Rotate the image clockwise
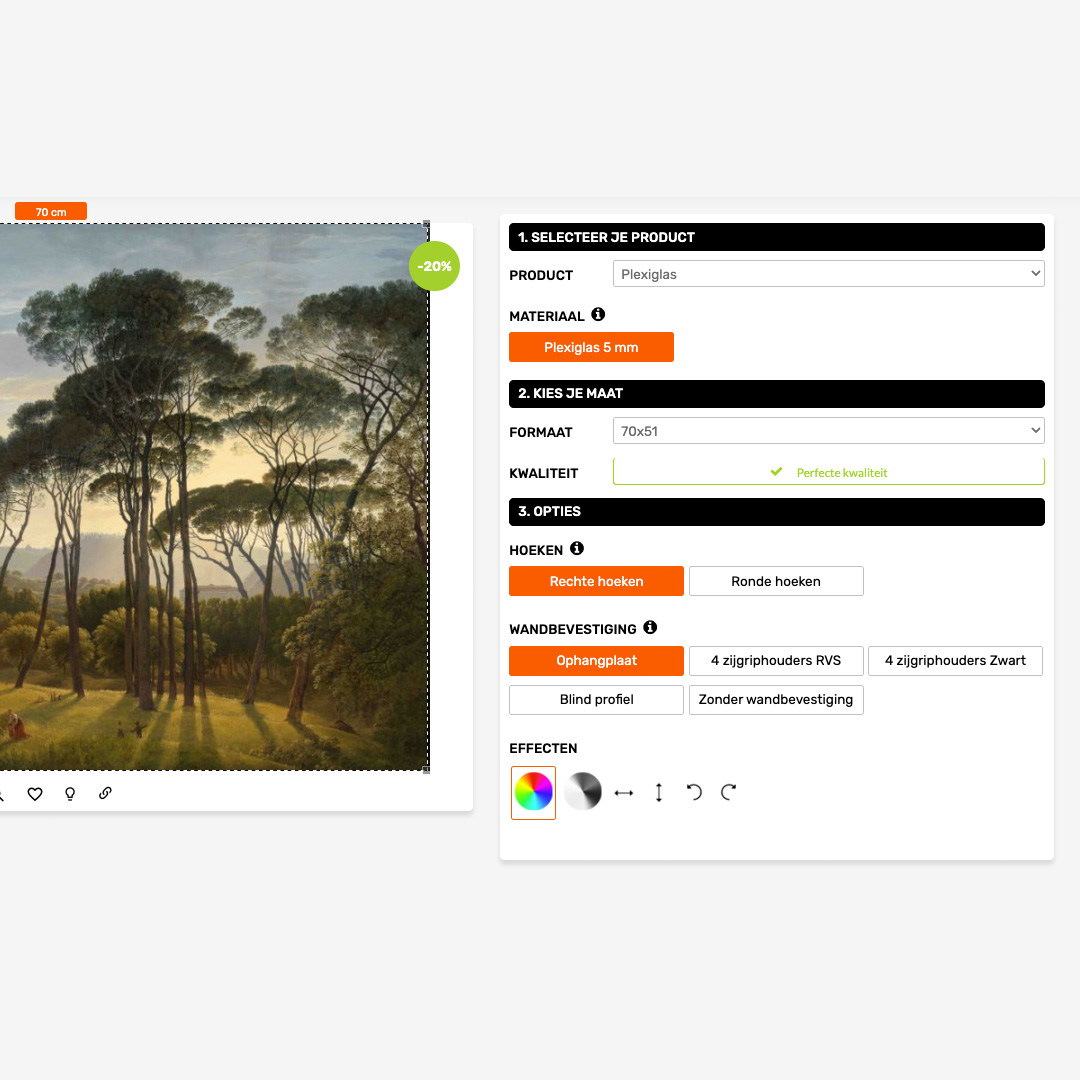Image resolution: width=1080 pixels, height=1080 pixels. 729,792
